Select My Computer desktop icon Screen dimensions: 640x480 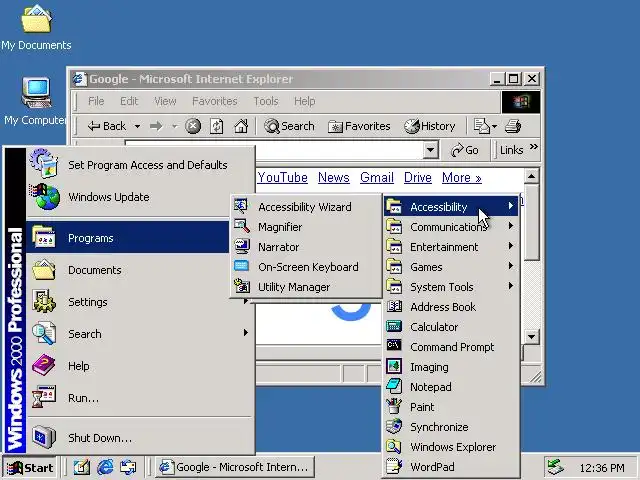tap(36, 101)
